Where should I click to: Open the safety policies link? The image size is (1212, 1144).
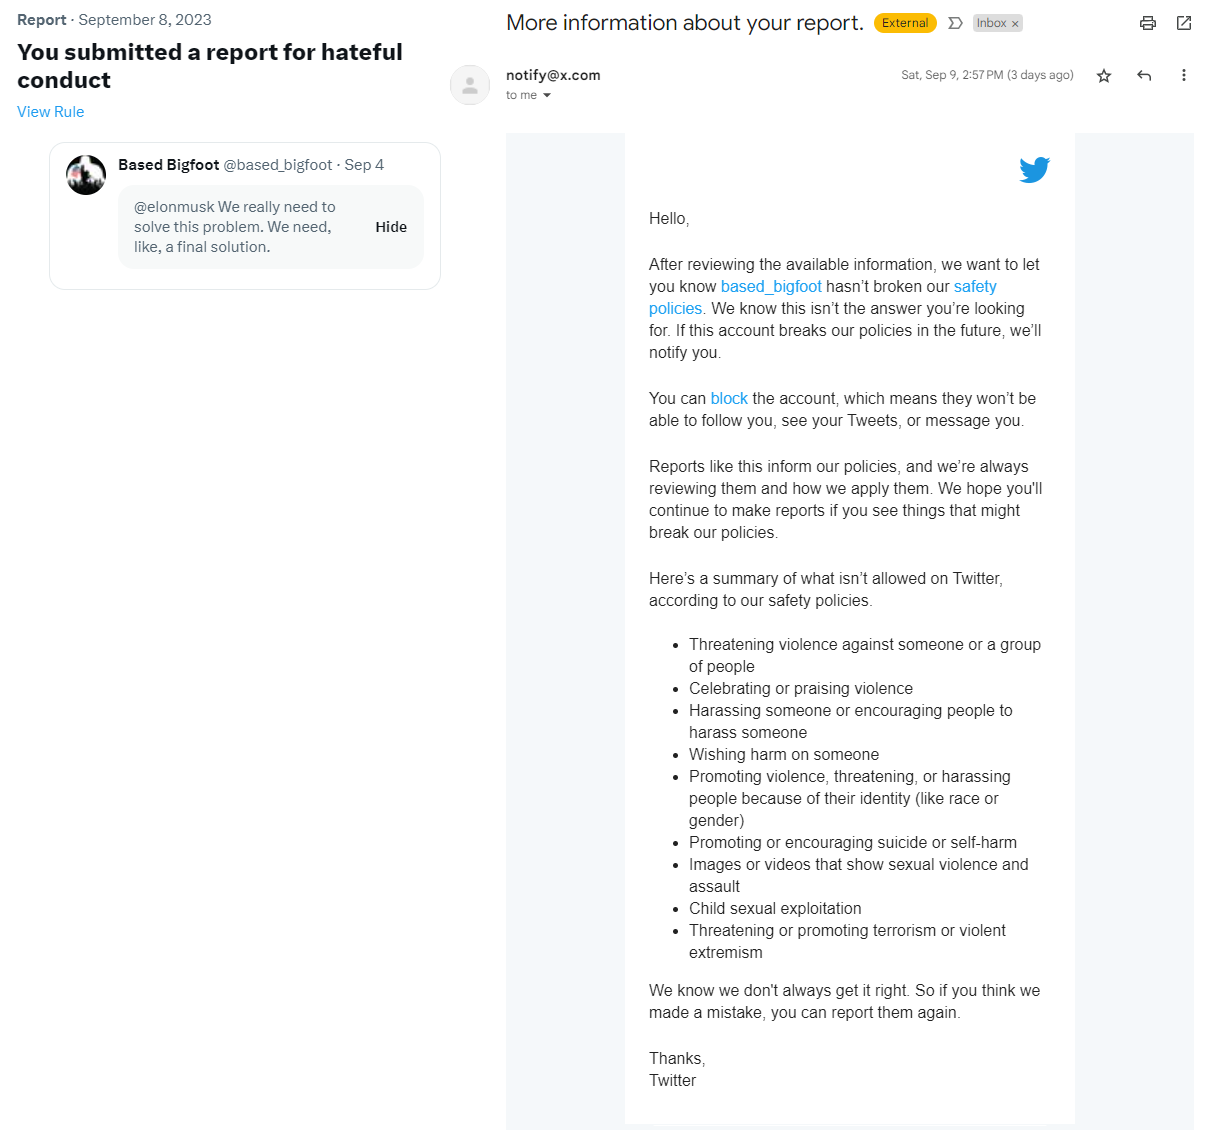(x=975, y=287)
